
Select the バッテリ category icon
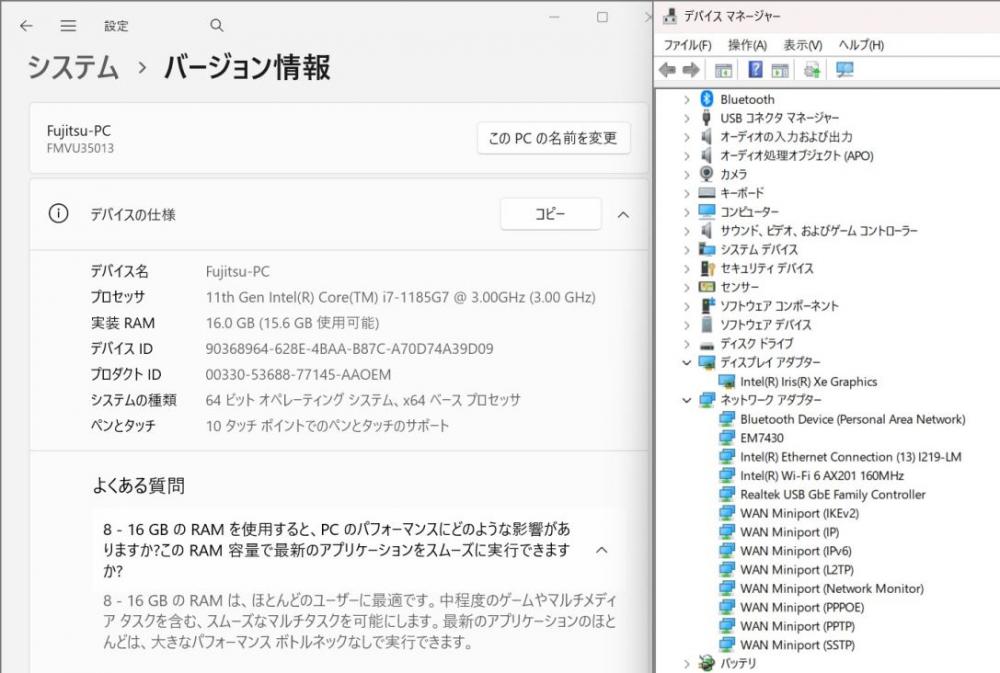[707, 663]
